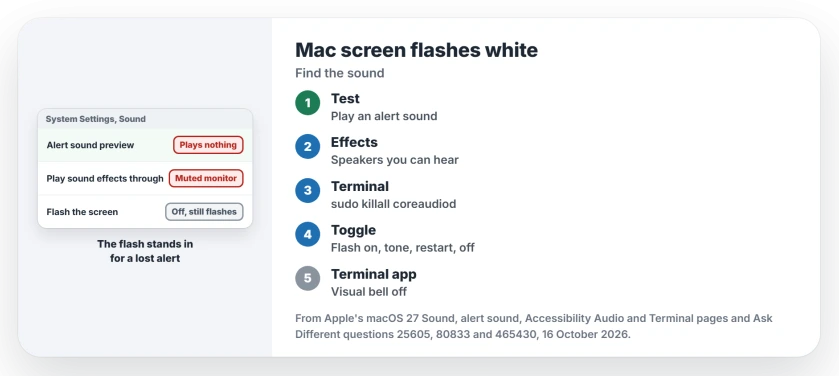
Task: Select the 'Alert sound preview' row label
Action: 90,145
